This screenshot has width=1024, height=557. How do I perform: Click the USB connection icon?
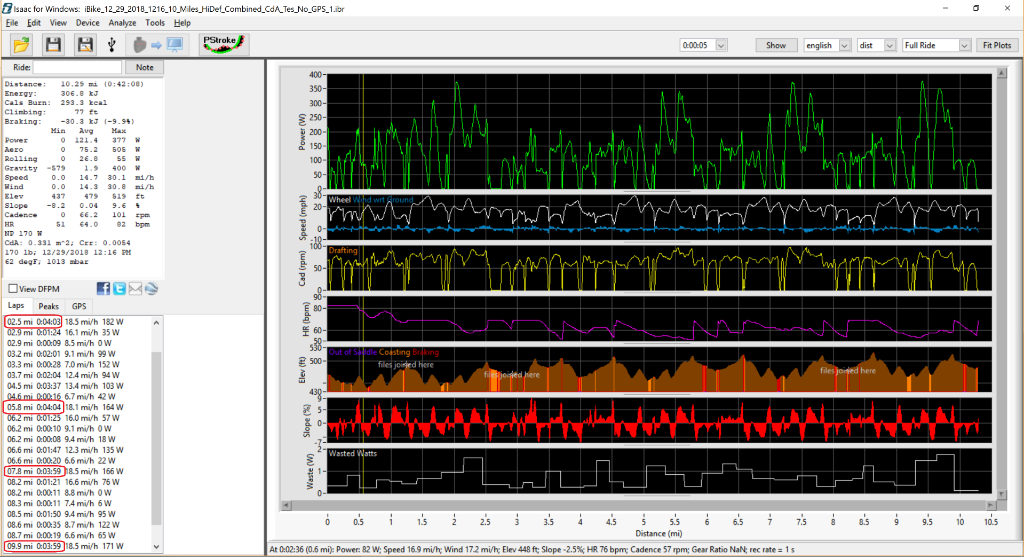(x=113, y=45)
